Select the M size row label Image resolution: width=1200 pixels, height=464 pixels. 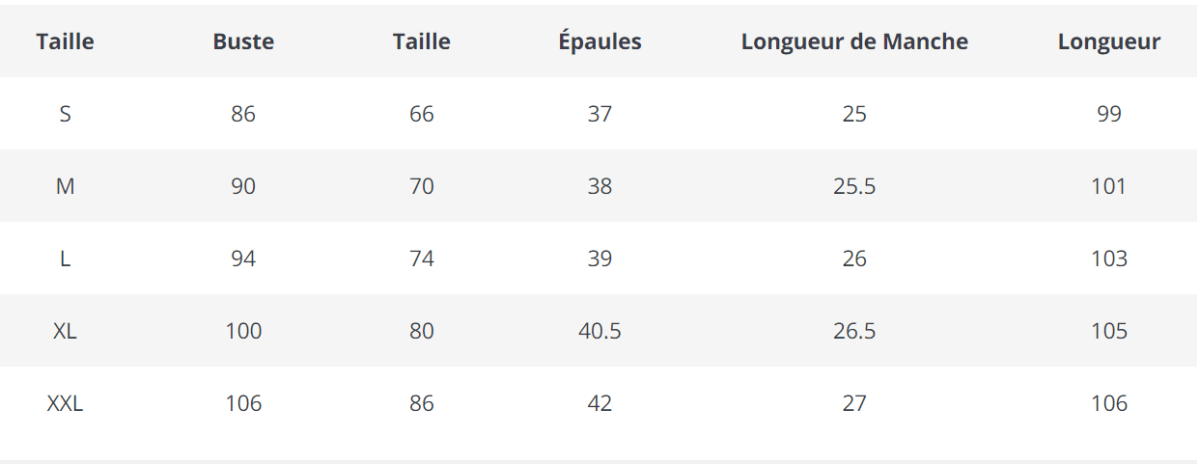point(65,186)
